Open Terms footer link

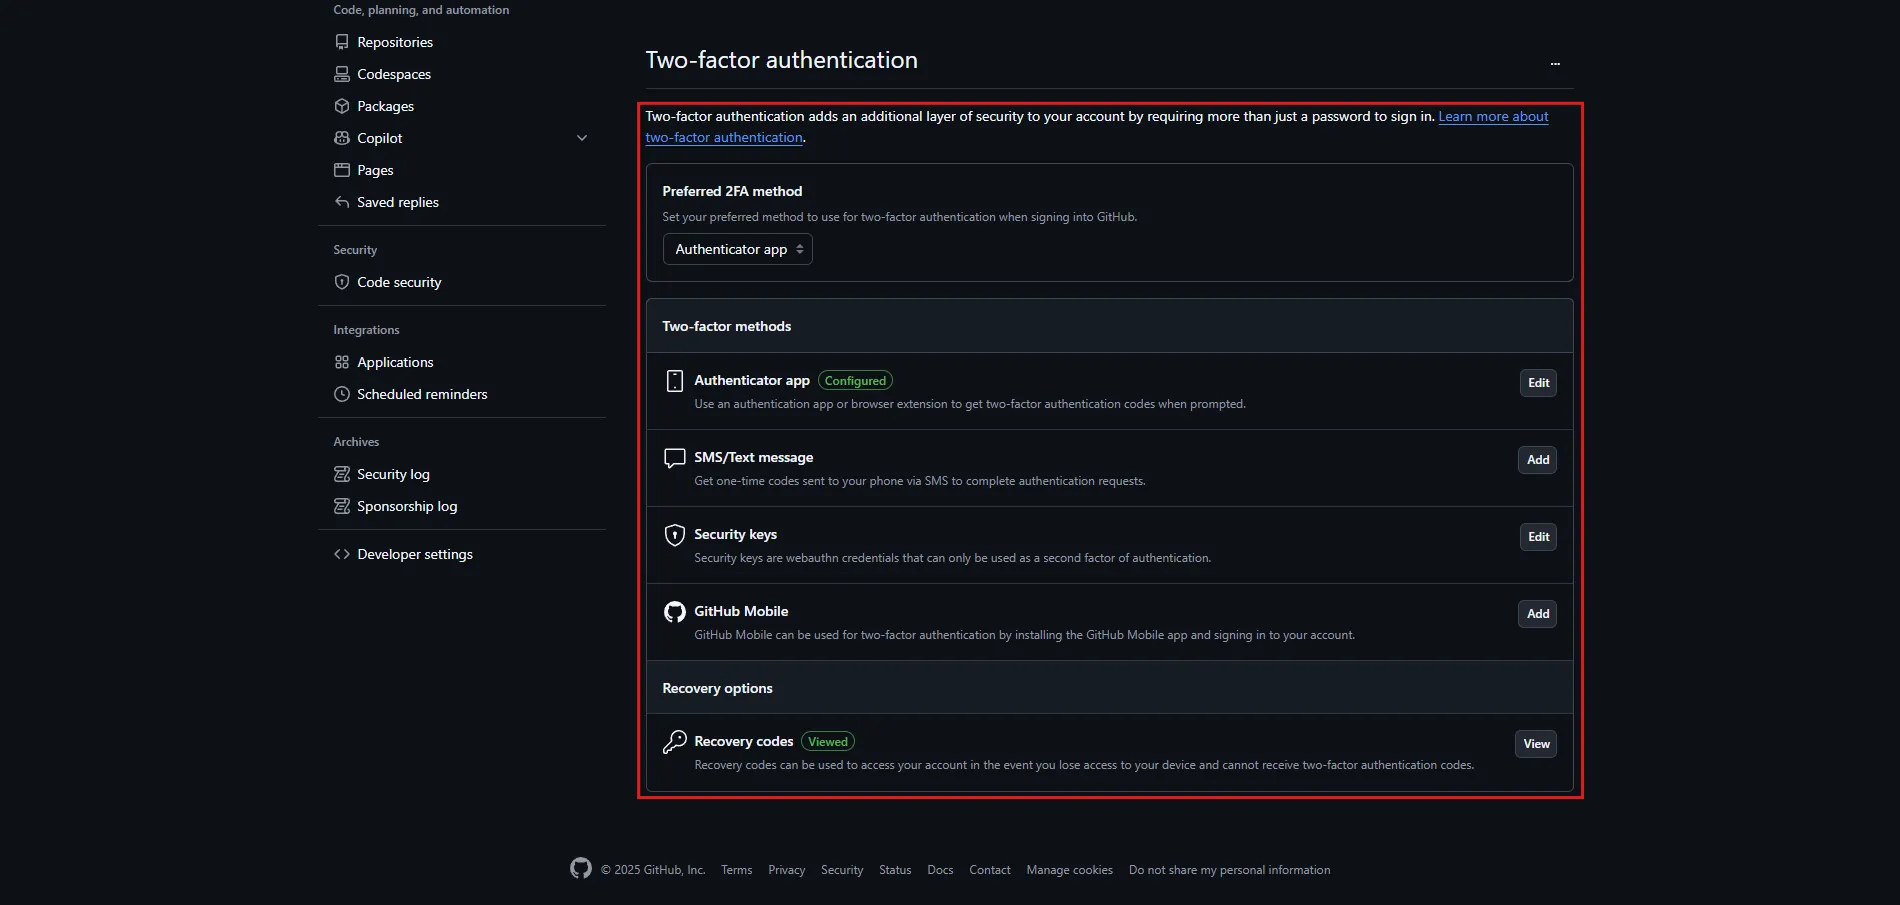pos(736,870)
